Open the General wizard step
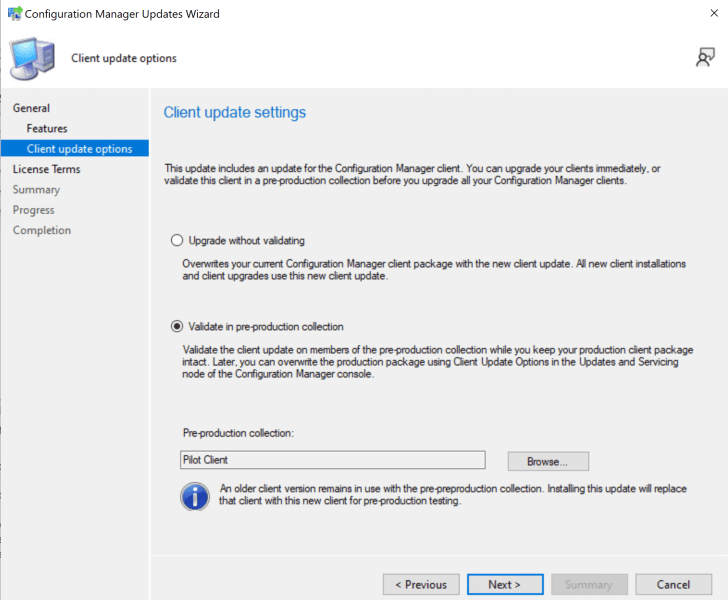This screenshot has height=600, width=728. [x=31, y=108]
